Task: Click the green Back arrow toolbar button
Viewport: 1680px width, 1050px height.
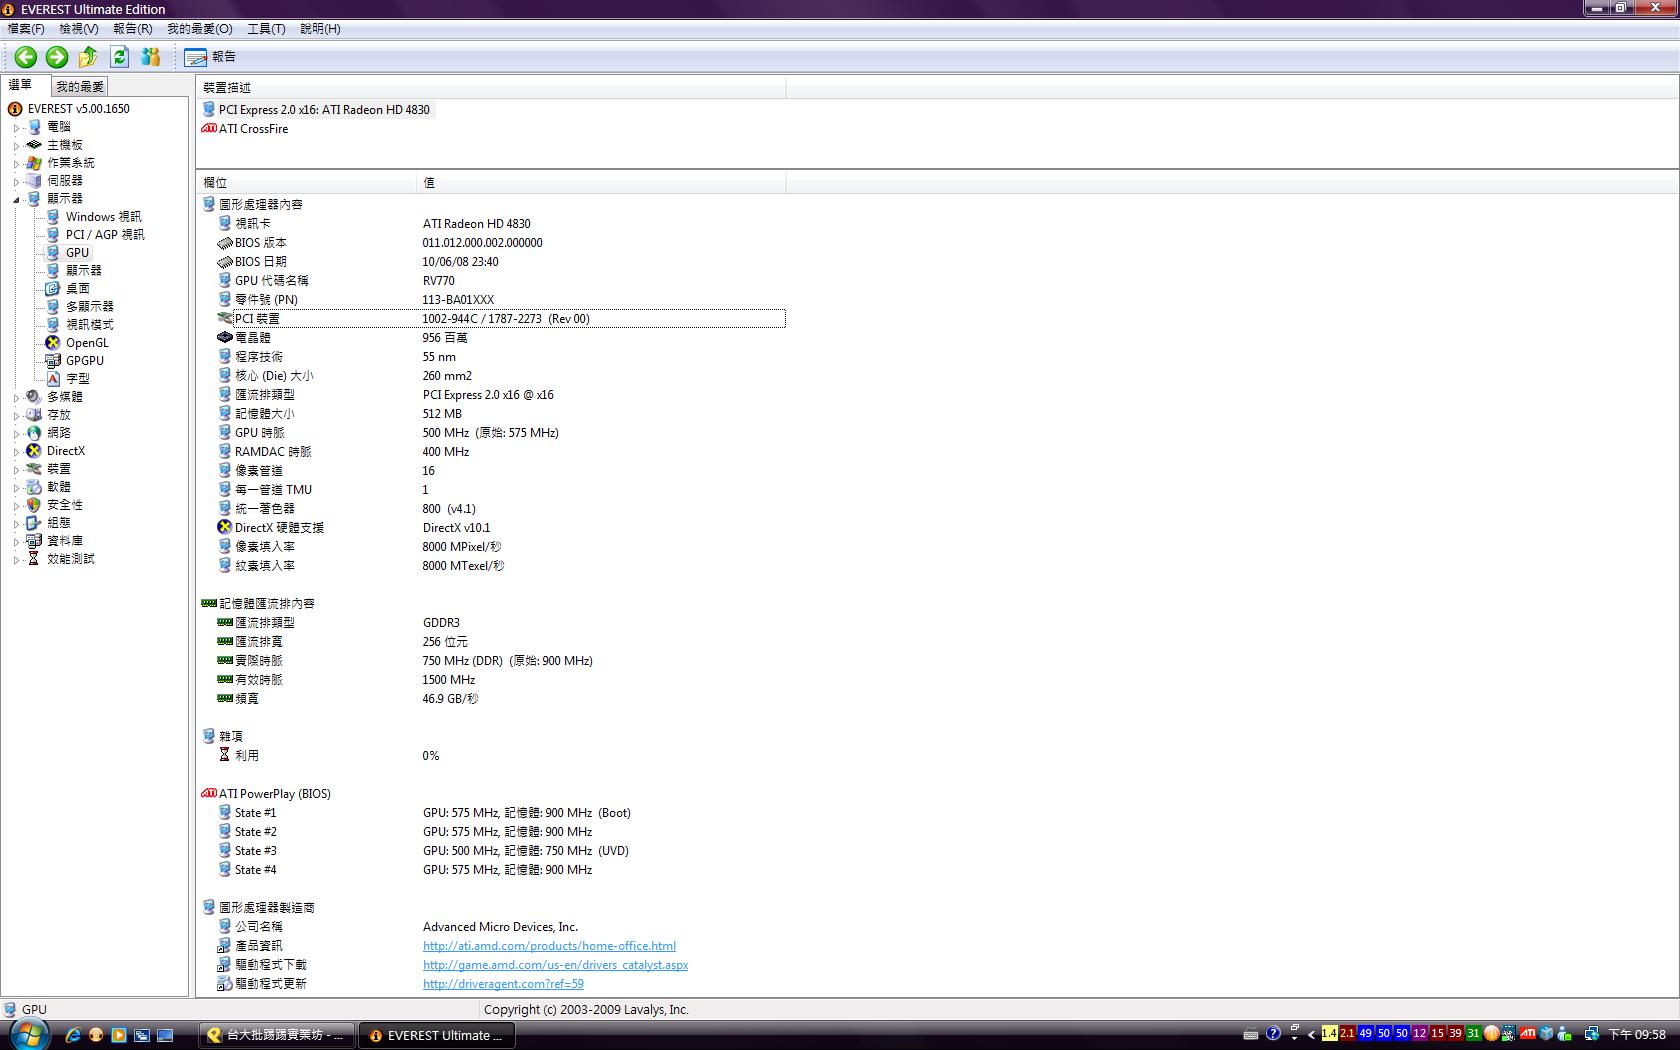Action: point(26,57)
